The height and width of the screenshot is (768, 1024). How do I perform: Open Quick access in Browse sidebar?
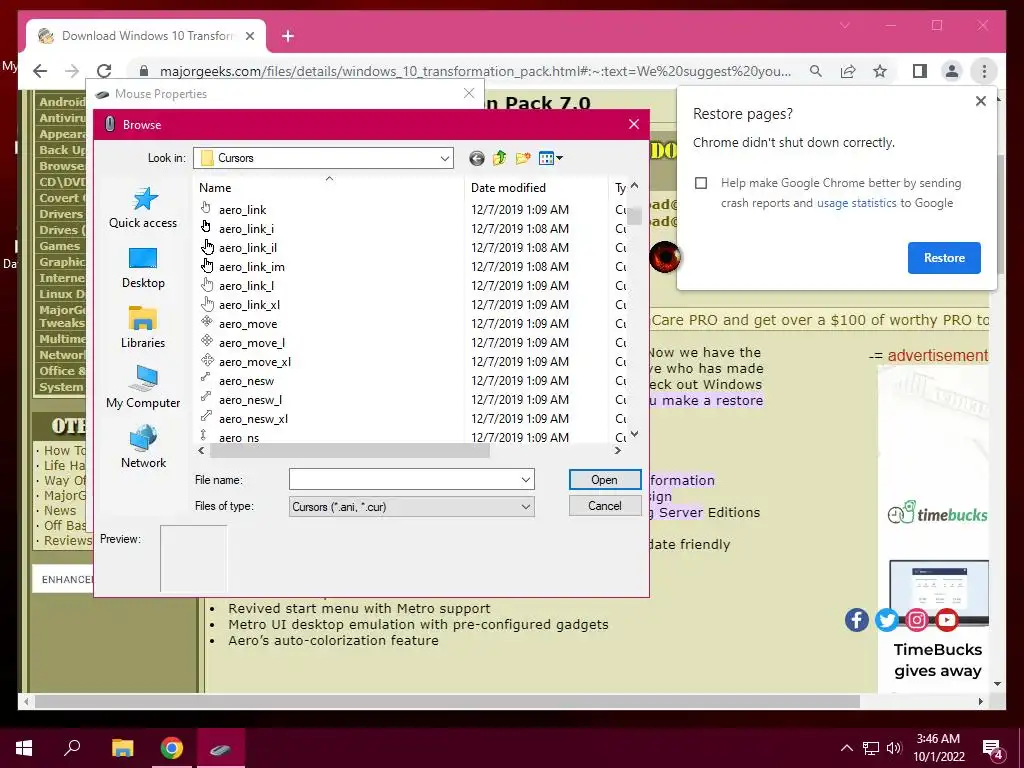pos(143,208)
